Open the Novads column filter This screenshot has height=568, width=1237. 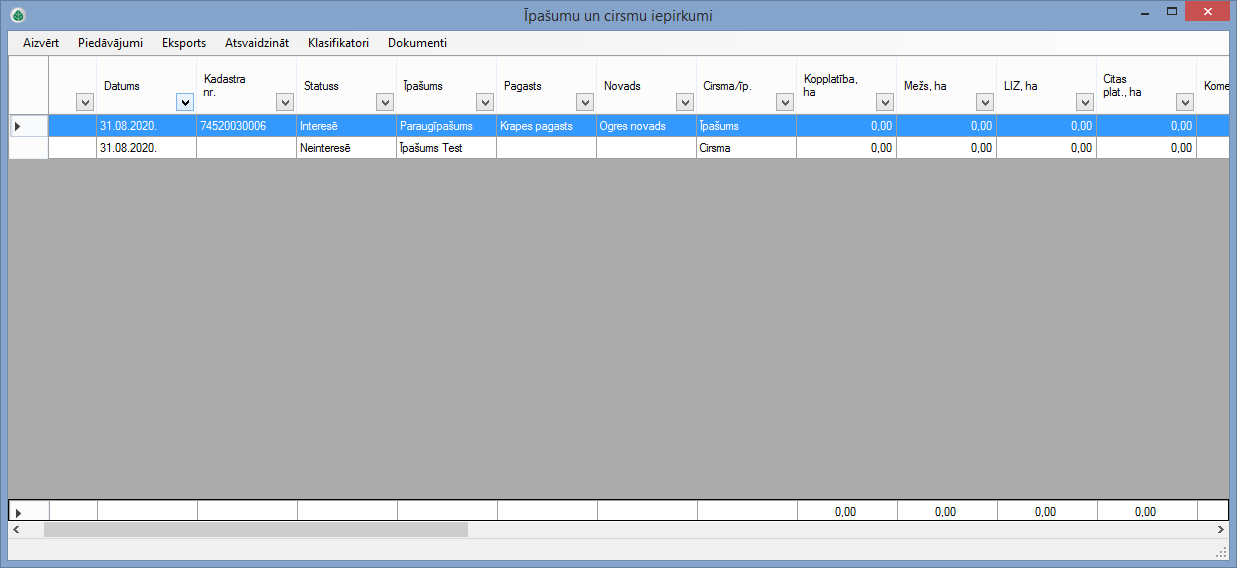coord(685,102)
